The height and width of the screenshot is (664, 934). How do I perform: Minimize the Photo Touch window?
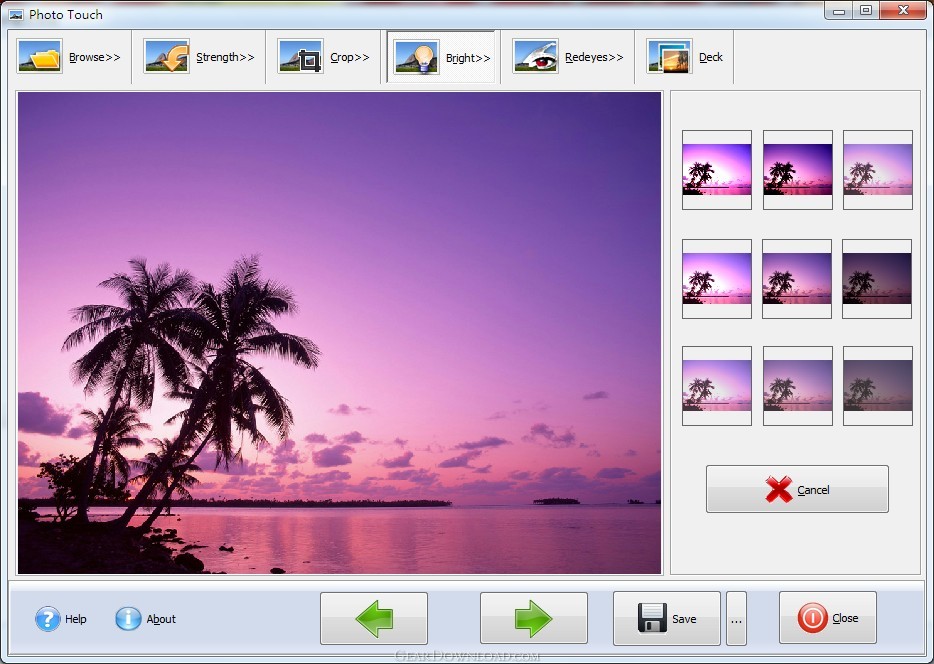point(839,10)
